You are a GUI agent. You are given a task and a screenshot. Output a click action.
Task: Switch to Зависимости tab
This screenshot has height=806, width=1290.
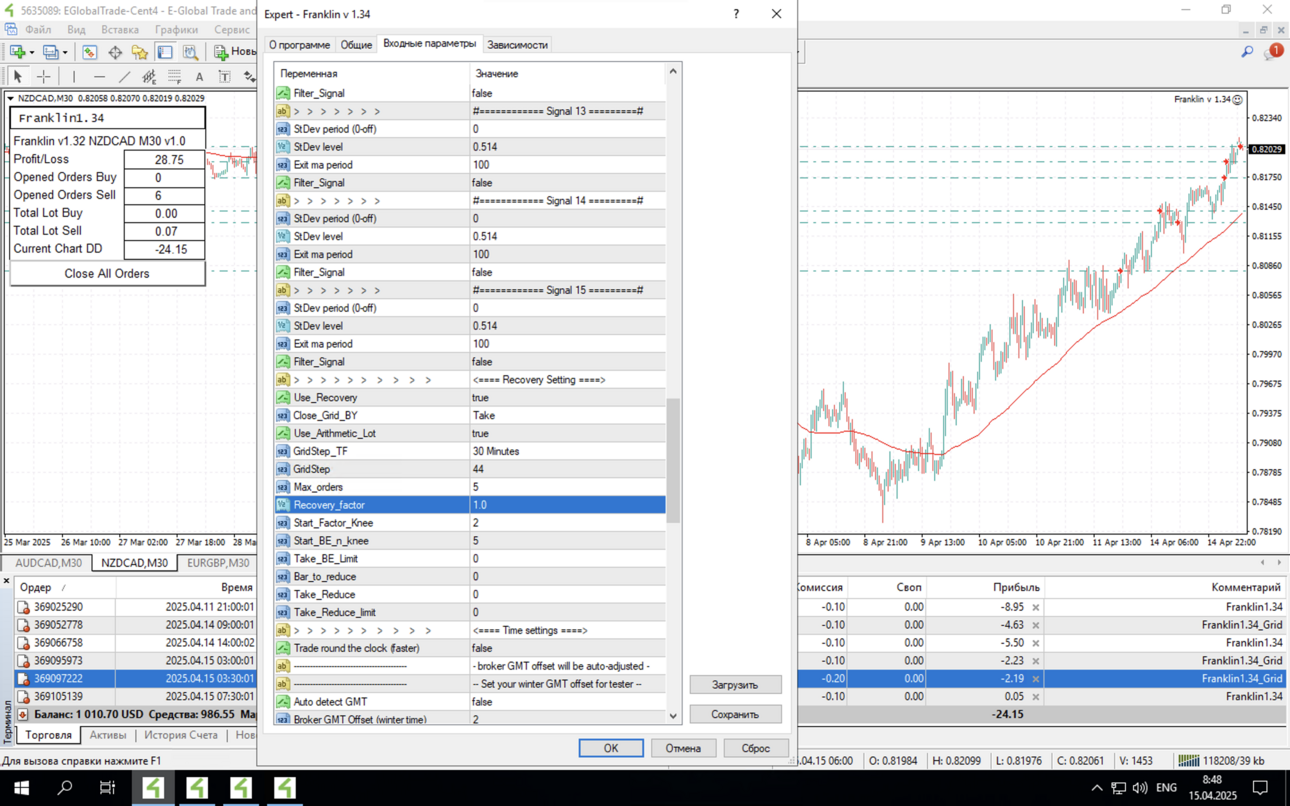517,45
